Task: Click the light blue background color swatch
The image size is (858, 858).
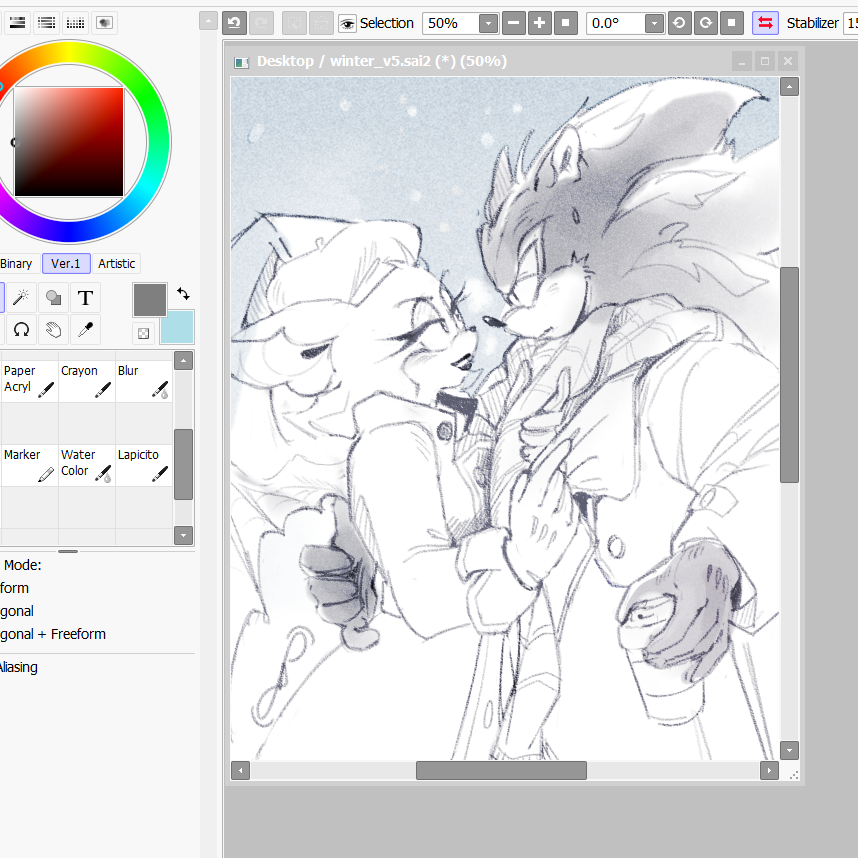Action: tap(181, 331)
